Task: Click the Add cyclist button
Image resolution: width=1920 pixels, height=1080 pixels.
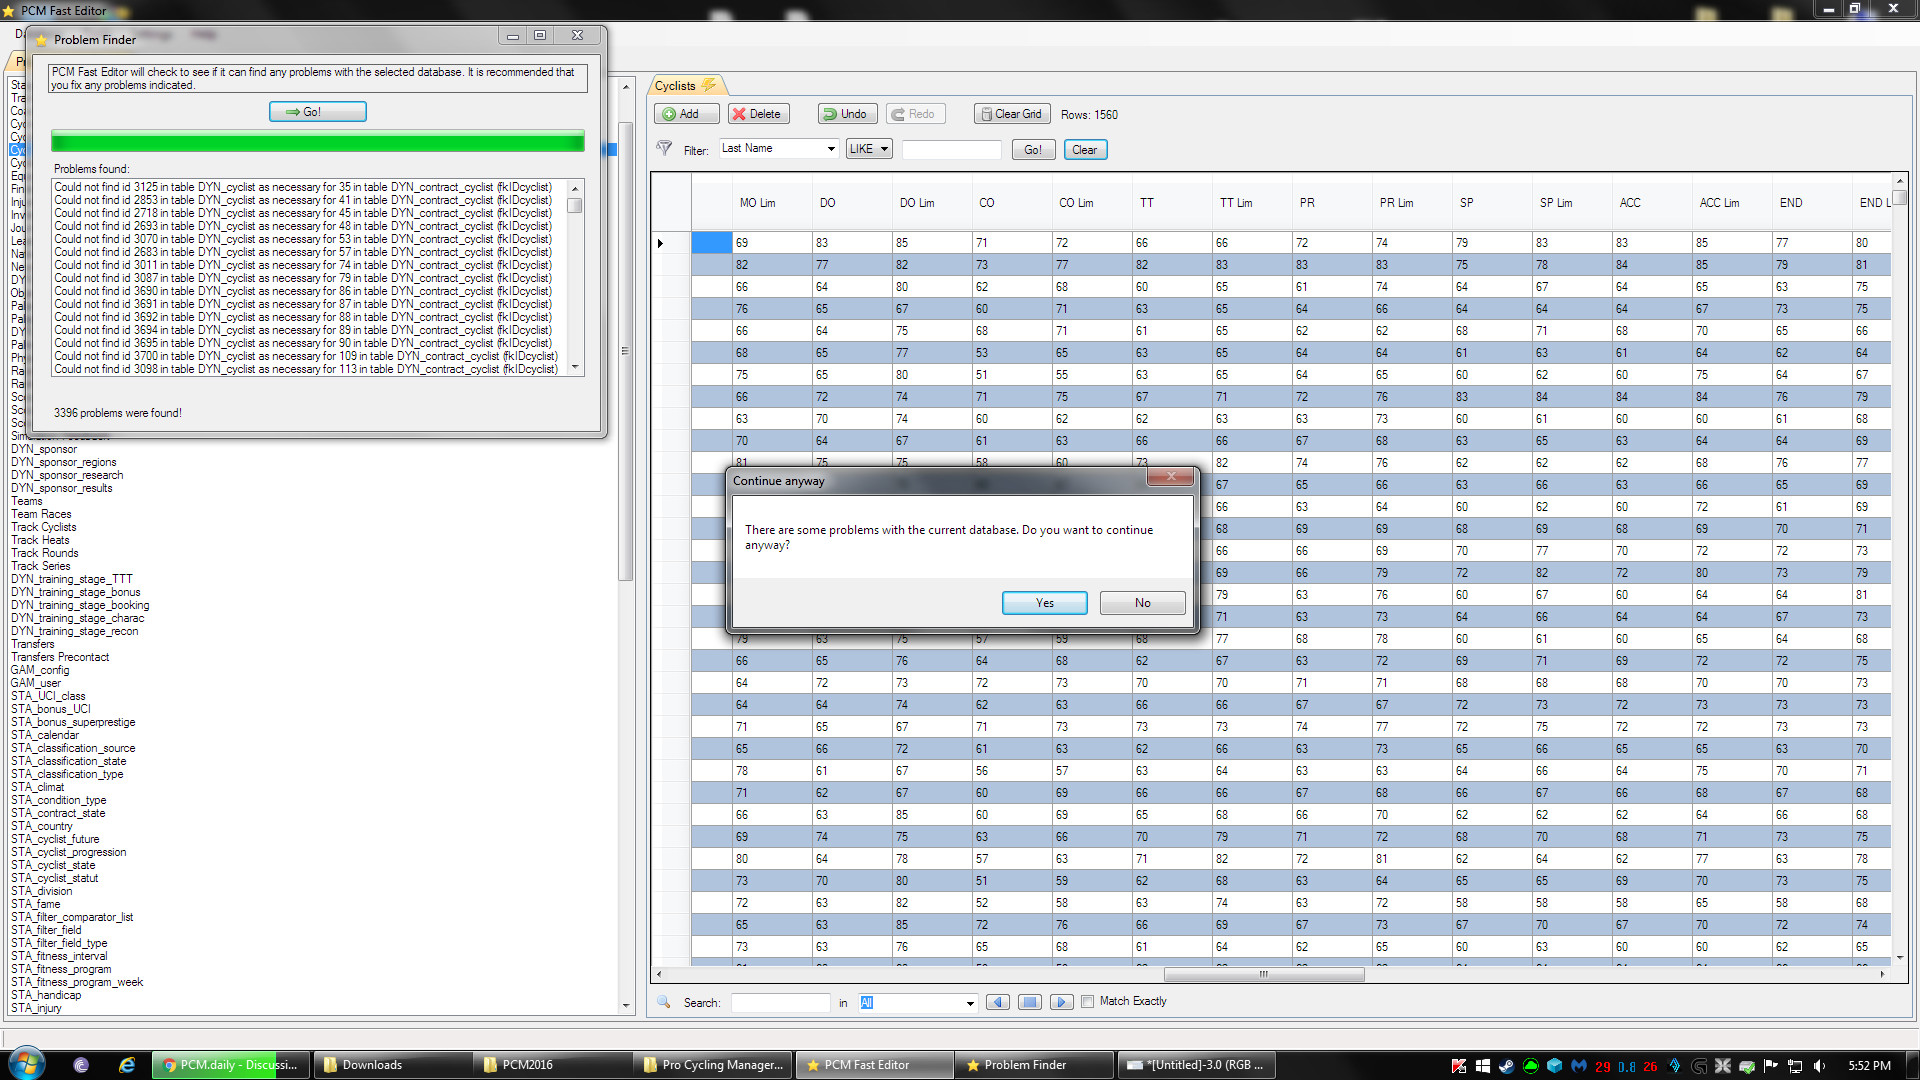Action: point(686,114)
